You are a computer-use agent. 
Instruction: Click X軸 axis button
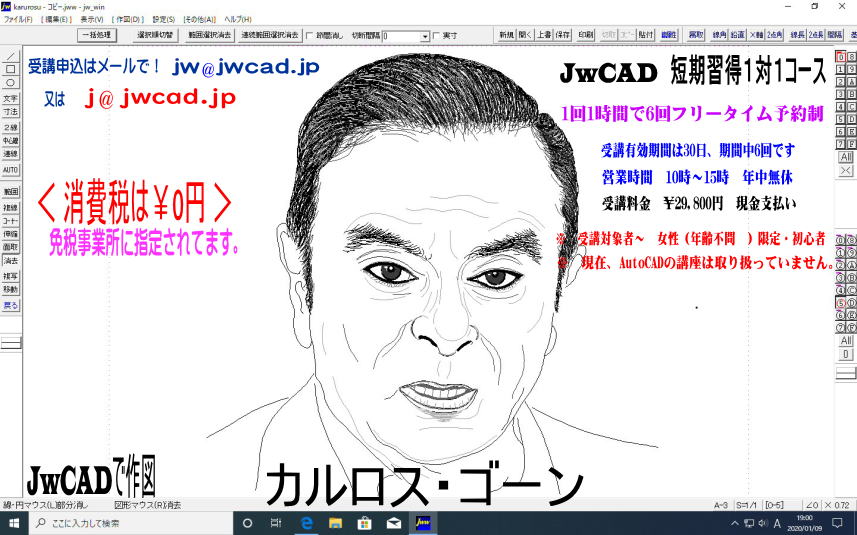[x=756, y=35]
